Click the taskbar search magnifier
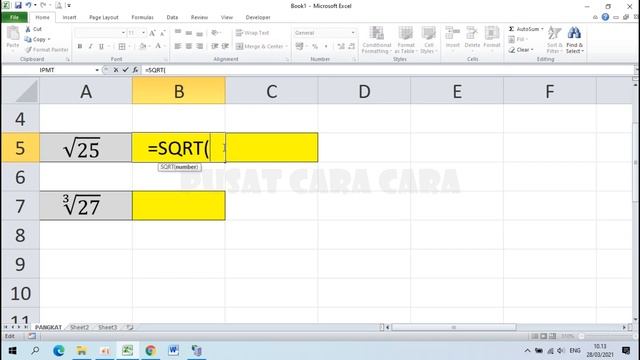 tap(35, 351)
